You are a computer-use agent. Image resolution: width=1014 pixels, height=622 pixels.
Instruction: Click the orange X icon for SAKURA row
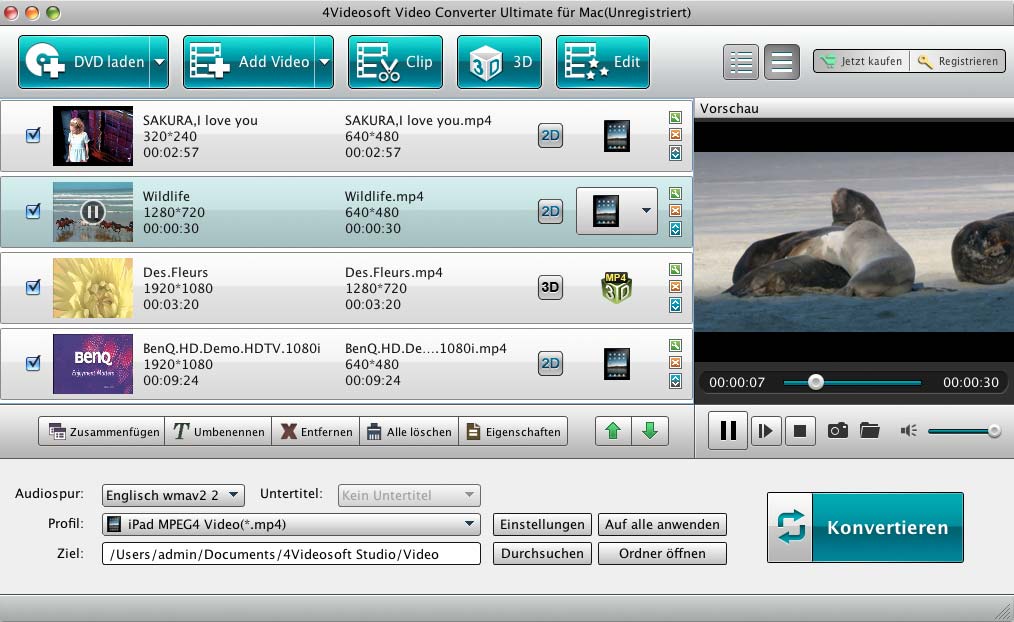click(x=675, y=134)
